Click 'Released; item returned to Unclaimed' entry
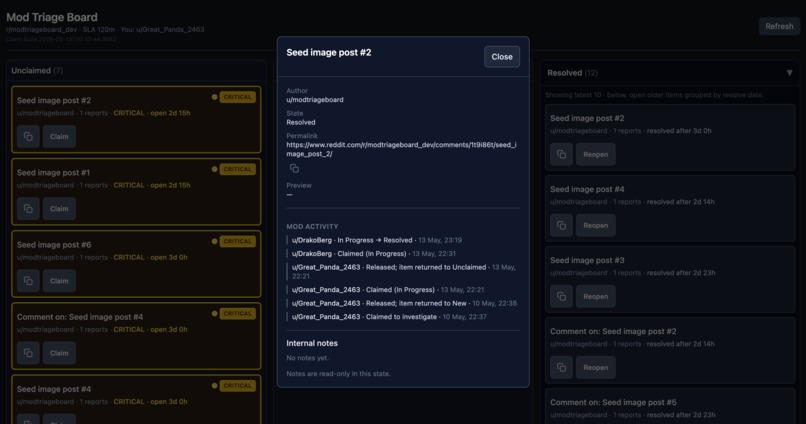The height and width of the screenshot is (424, 806). pos(404,271)
